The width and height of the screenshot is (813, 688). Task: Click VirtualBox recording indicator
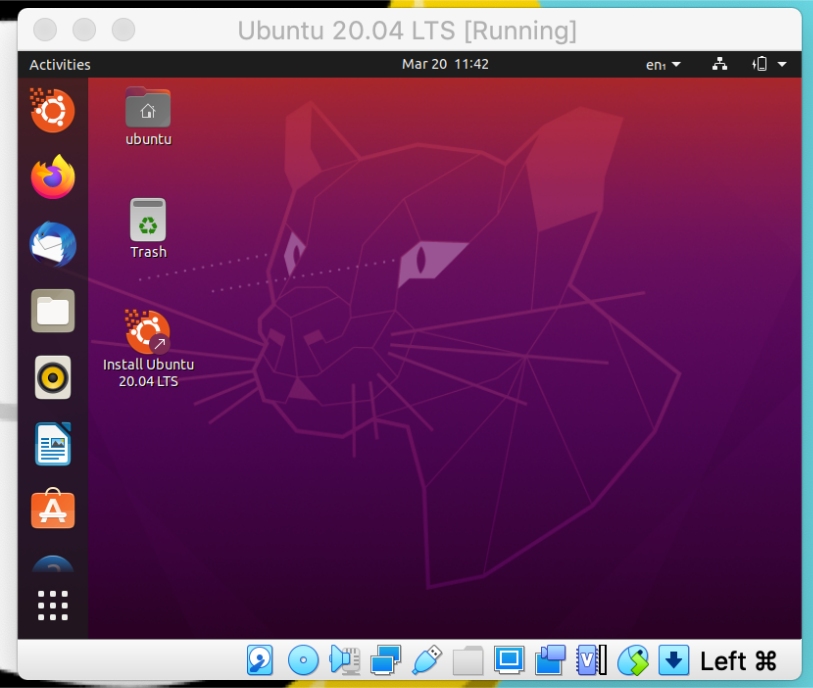(550, 660)
